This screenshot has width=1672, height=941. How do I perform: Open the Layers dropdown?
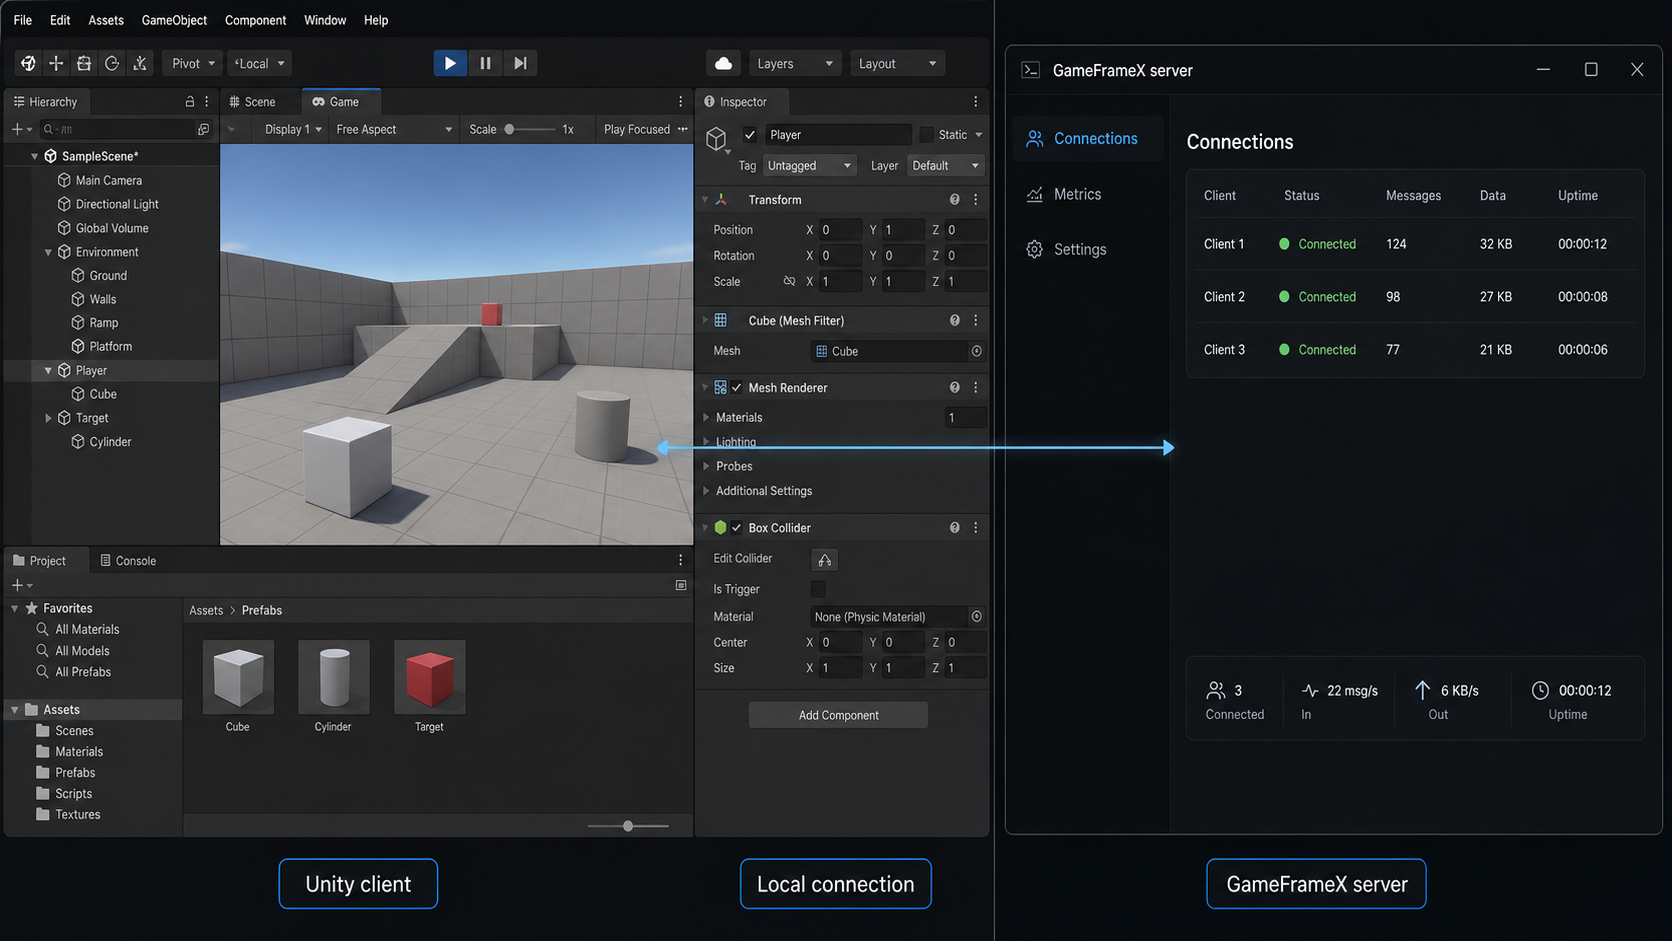click(x=795, y=63)
